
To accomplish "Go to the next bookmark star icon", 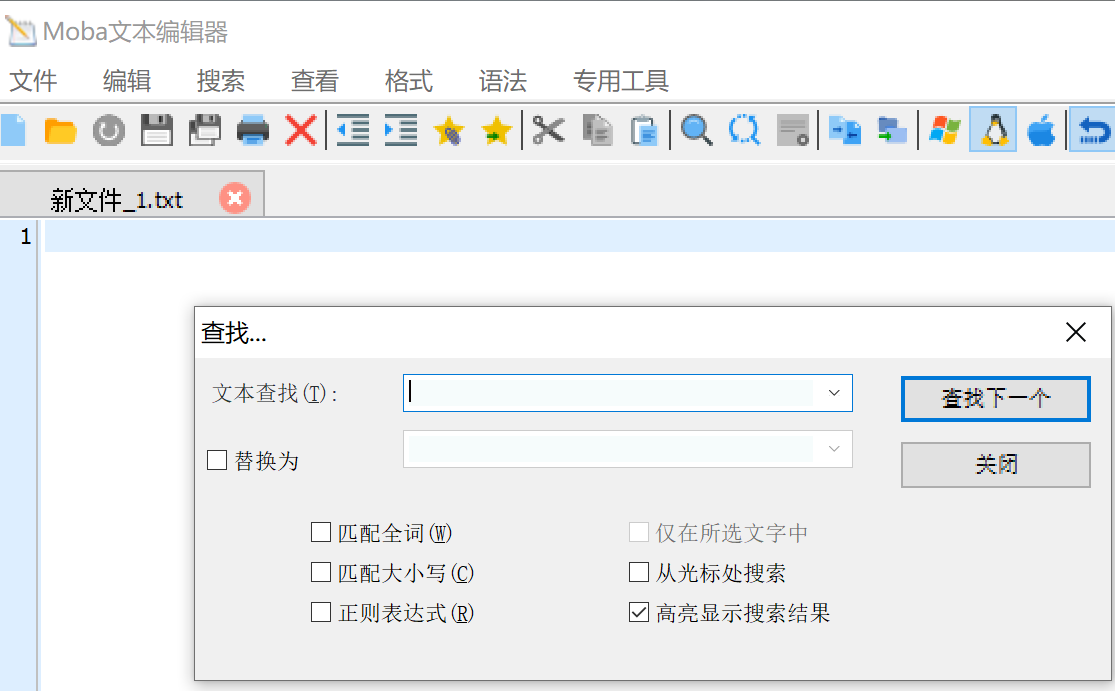I will [496, 131].
